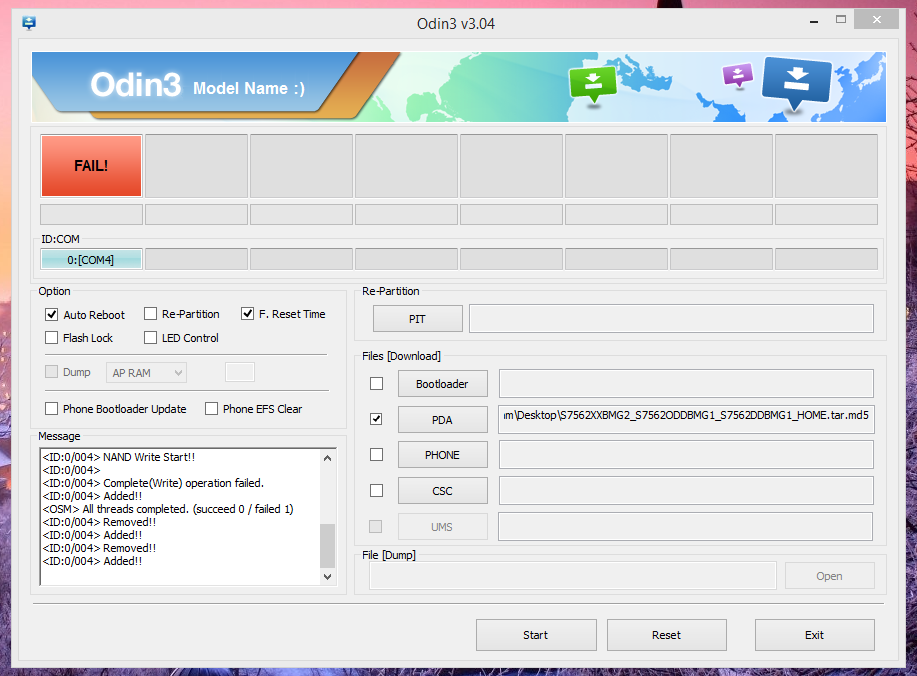Click the Exit button
The height and width of the screenshot is (676, 917).
pos(815,635)
